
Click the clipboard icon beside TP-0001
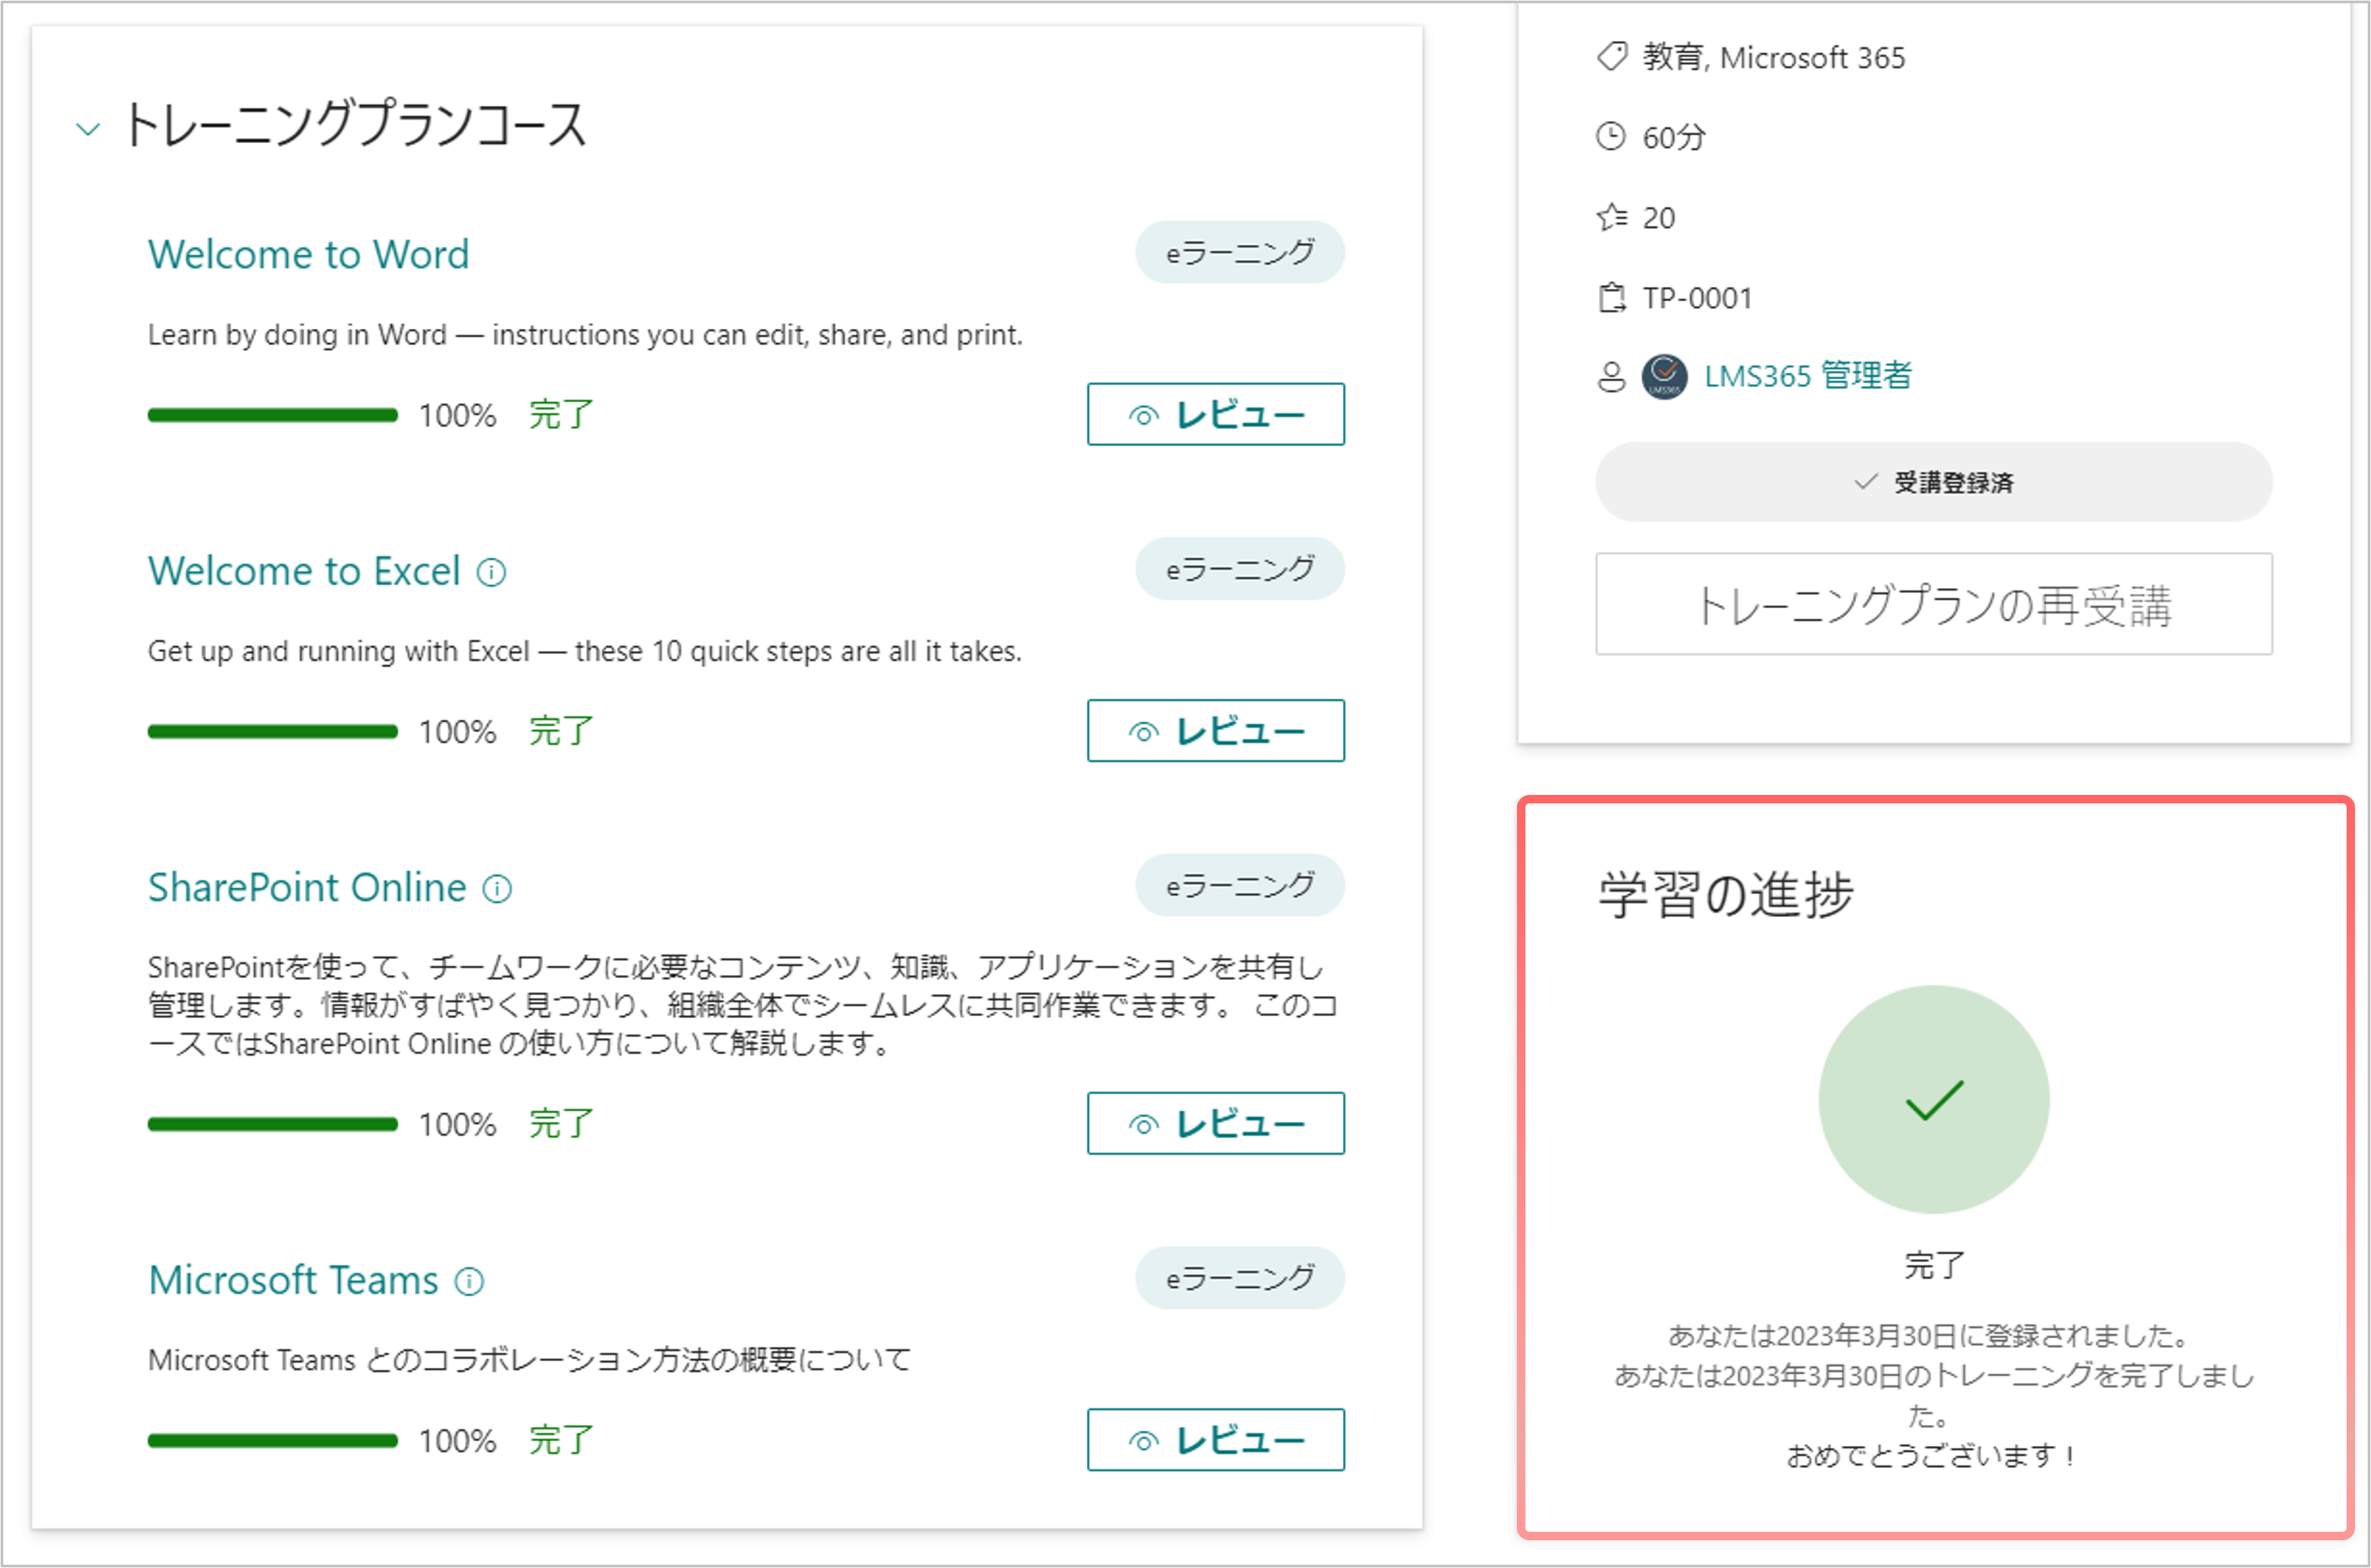pos(1611,297)
